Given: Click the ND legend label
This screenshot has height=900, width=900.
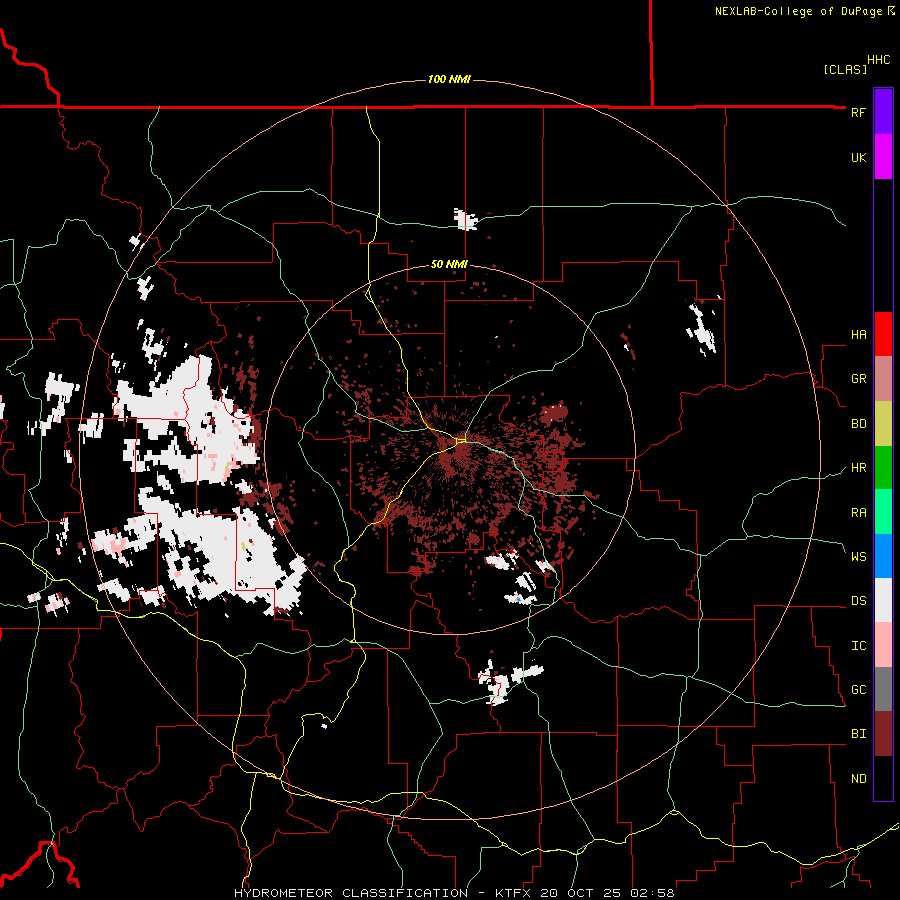Looking at the screenshot, I should tap(858, 779).
